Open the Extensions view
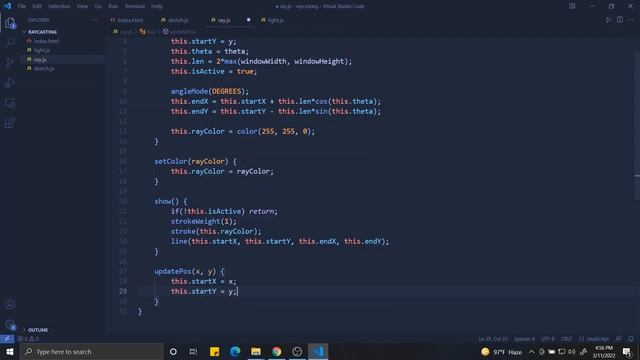Viewport: 640px width, 360px height. (x=10, y=122)
